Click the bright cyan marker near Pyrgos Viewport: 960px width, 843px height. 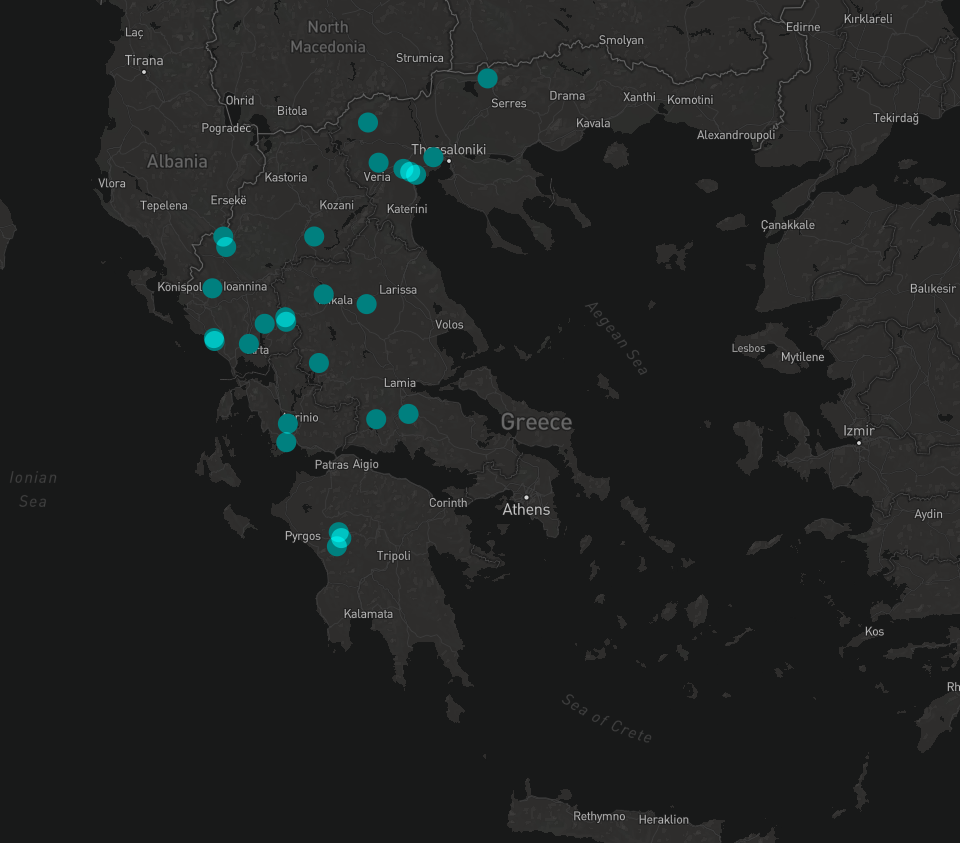coord(341,537)
